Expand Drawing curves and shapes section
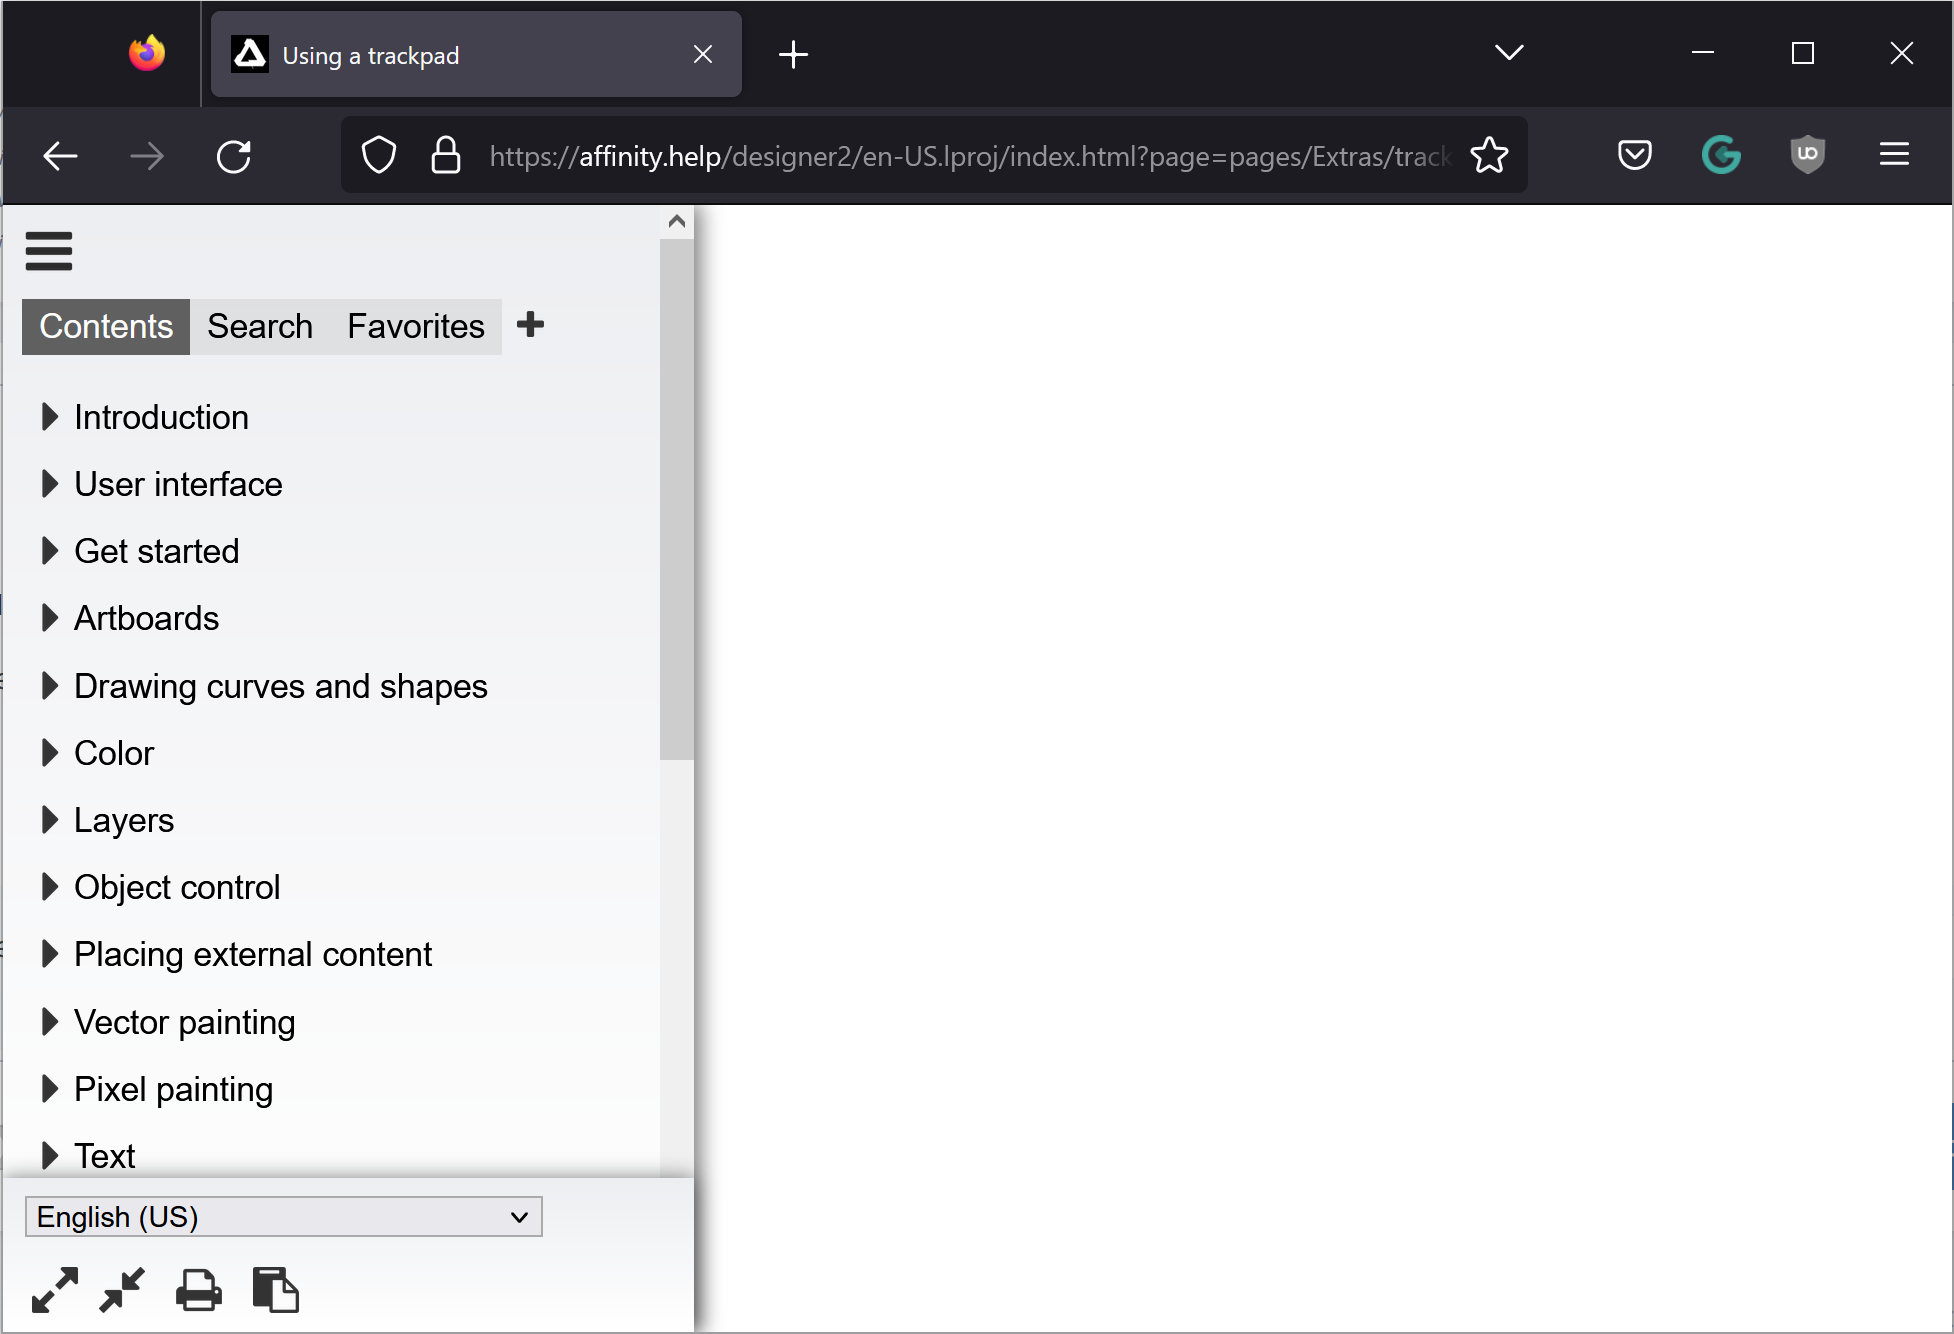The image size is (1954, 1334). (x=49, y=686)
